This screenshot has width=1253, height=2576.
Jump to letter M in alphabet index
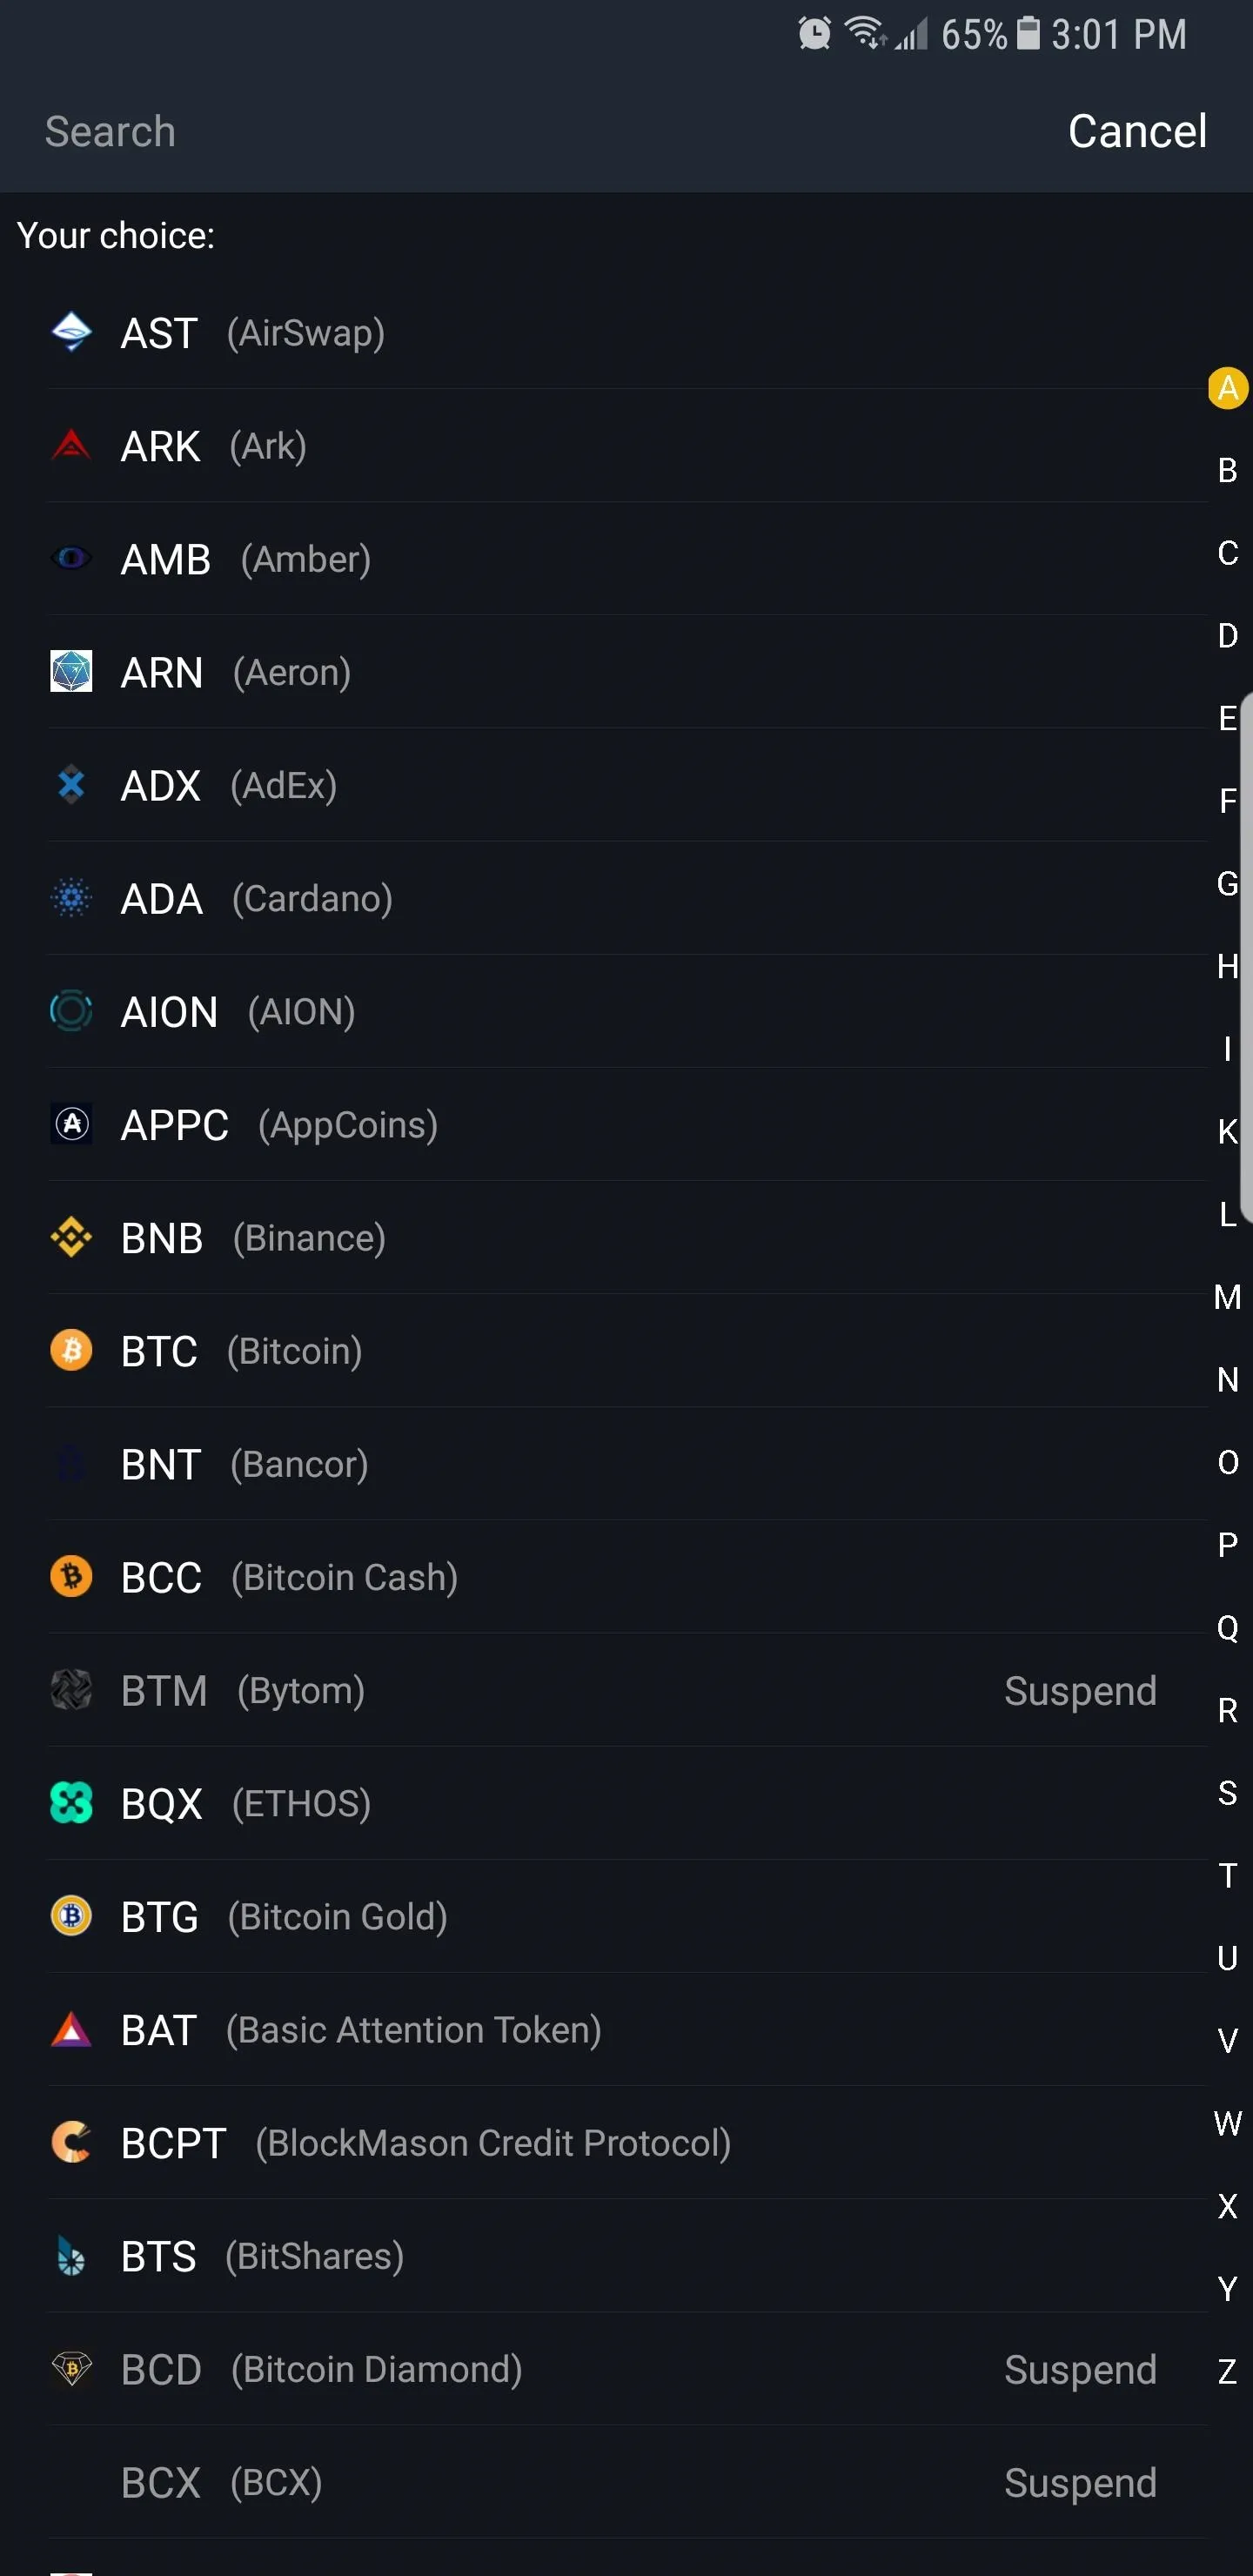1227,1297
